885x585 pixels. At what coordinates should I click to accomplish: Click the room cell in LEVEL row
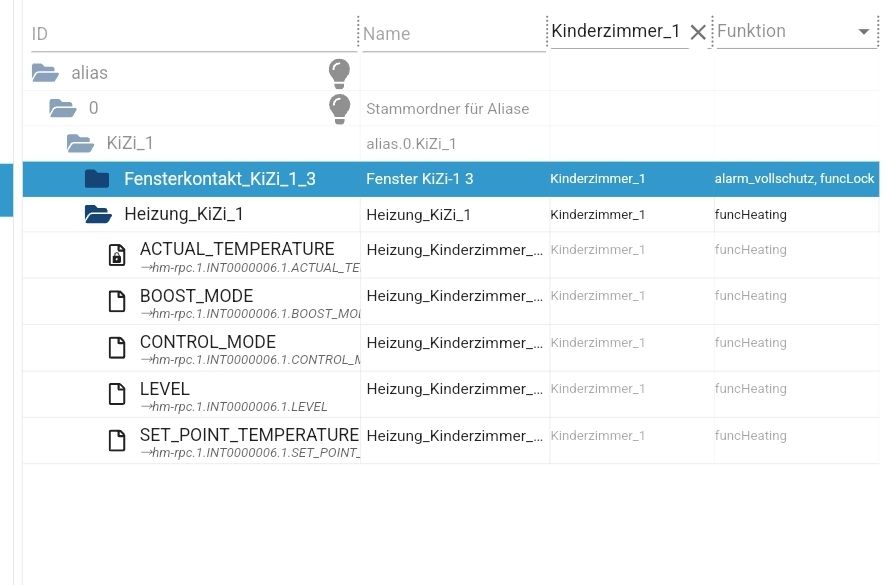pos(597,389)
